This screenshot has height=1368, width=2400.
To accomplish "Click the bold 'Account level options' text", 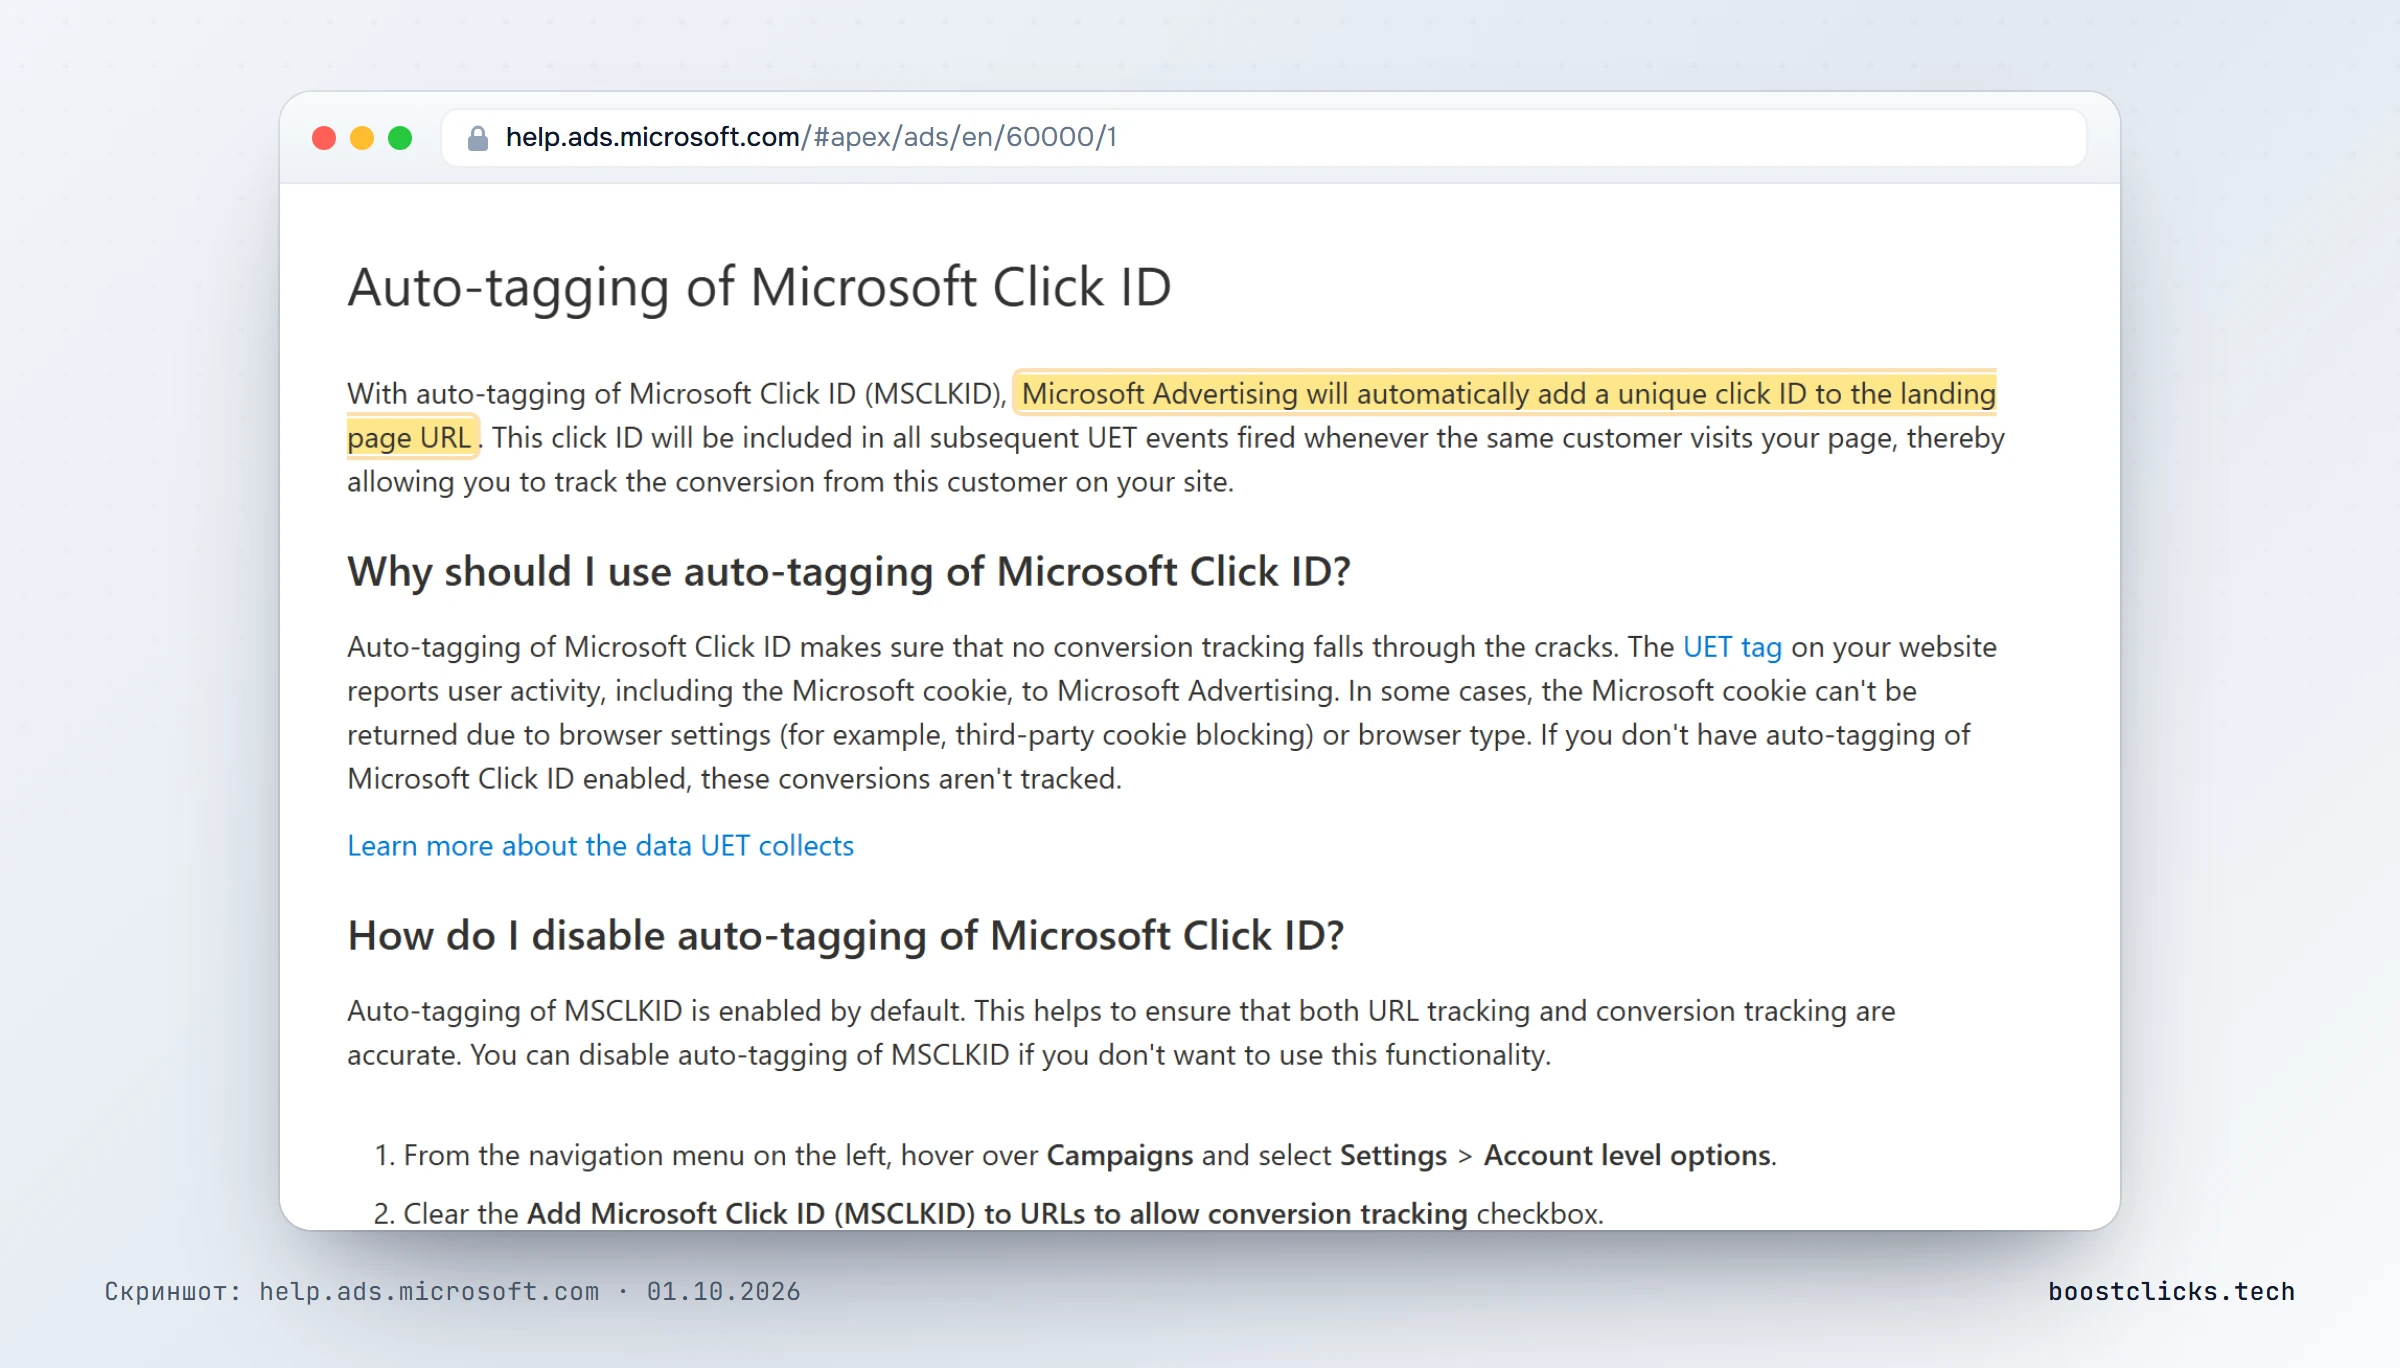I will [x=1628, y=1155].
